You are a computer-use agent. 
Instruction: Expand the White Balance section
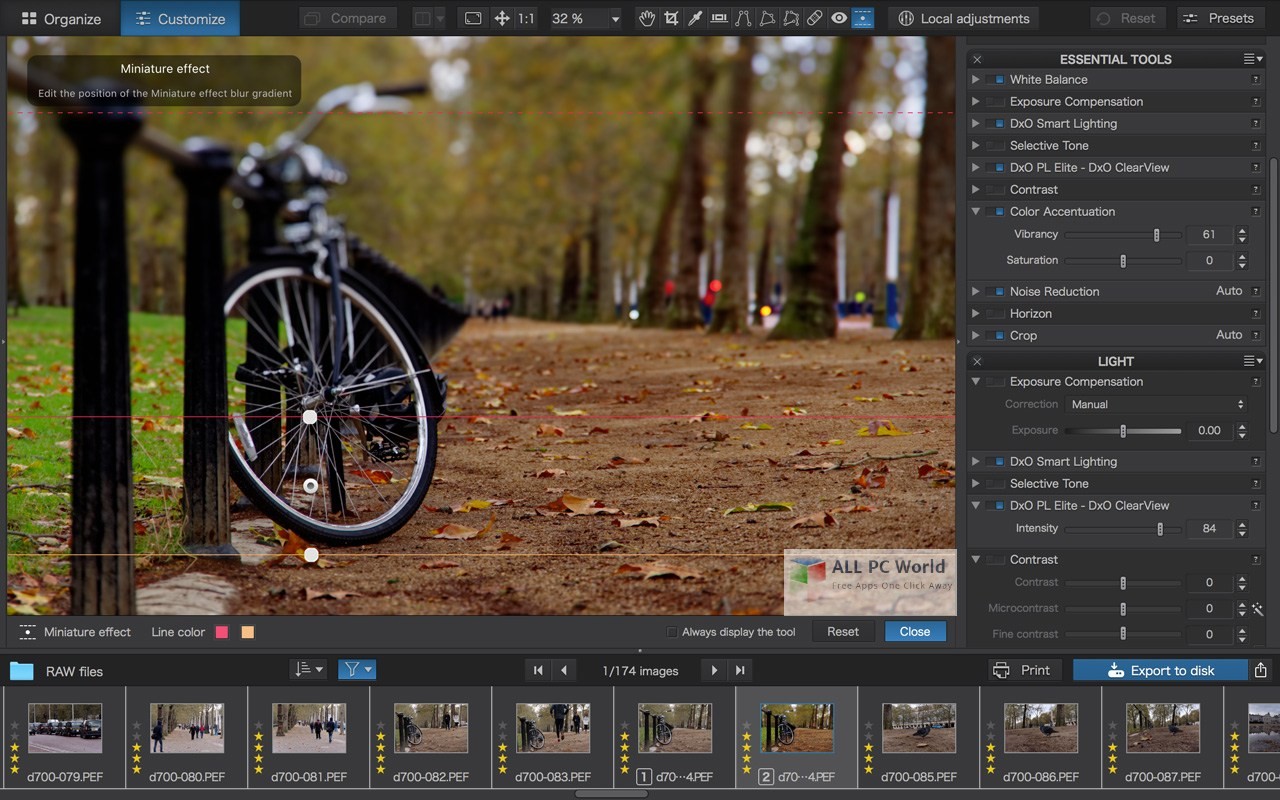[976, 79]
